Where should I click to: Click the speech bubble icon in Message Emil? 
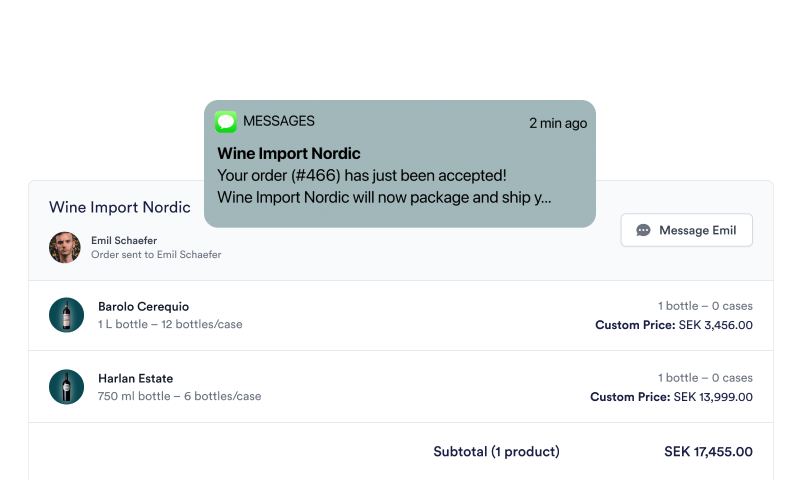tap(643, 230)
